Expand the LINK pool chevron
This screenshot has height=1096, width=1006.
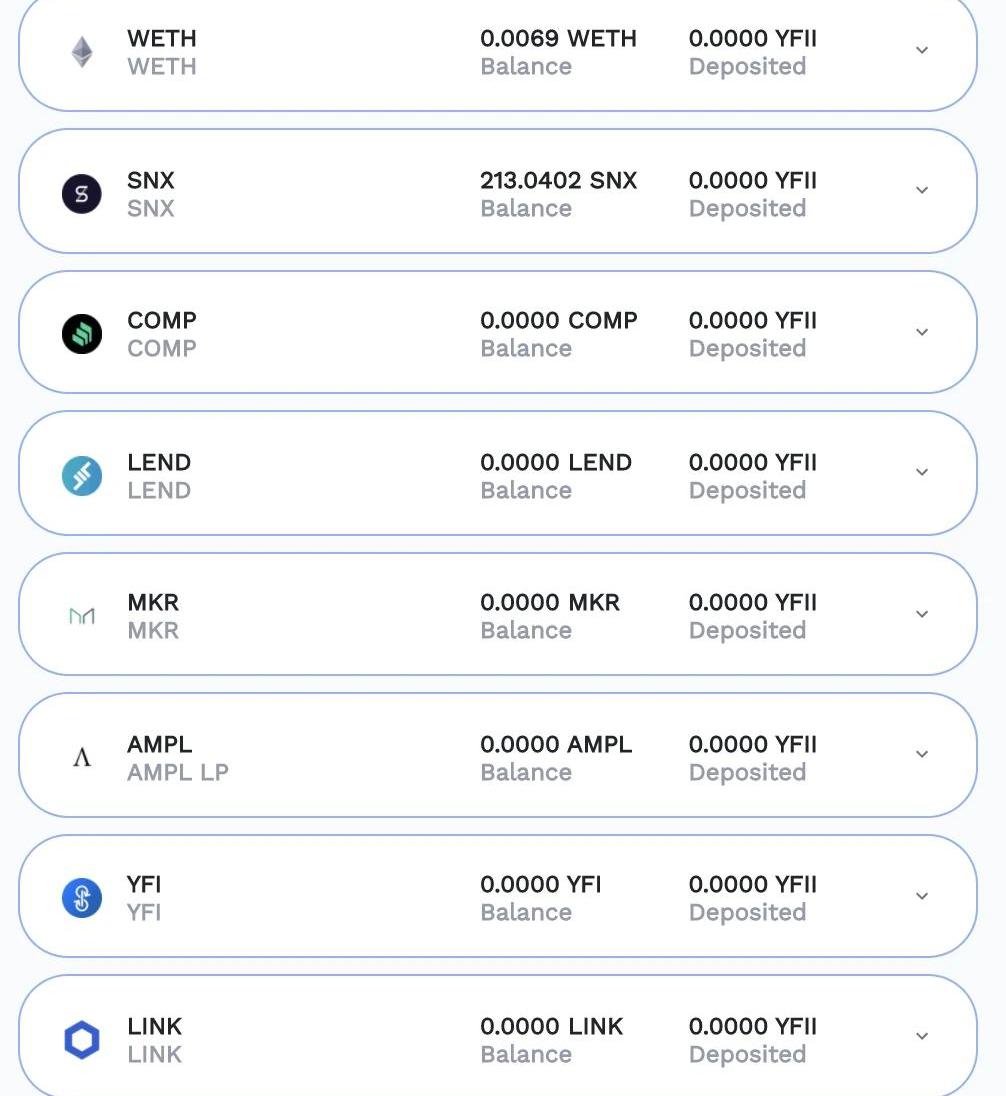922,1036
